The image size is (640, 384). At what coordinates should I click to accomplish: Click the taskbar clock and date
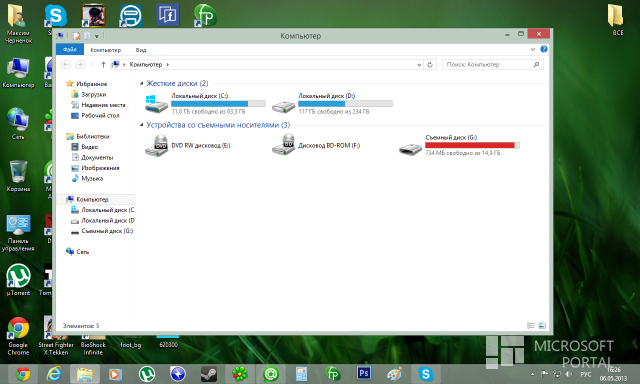[x=613, y=374]
